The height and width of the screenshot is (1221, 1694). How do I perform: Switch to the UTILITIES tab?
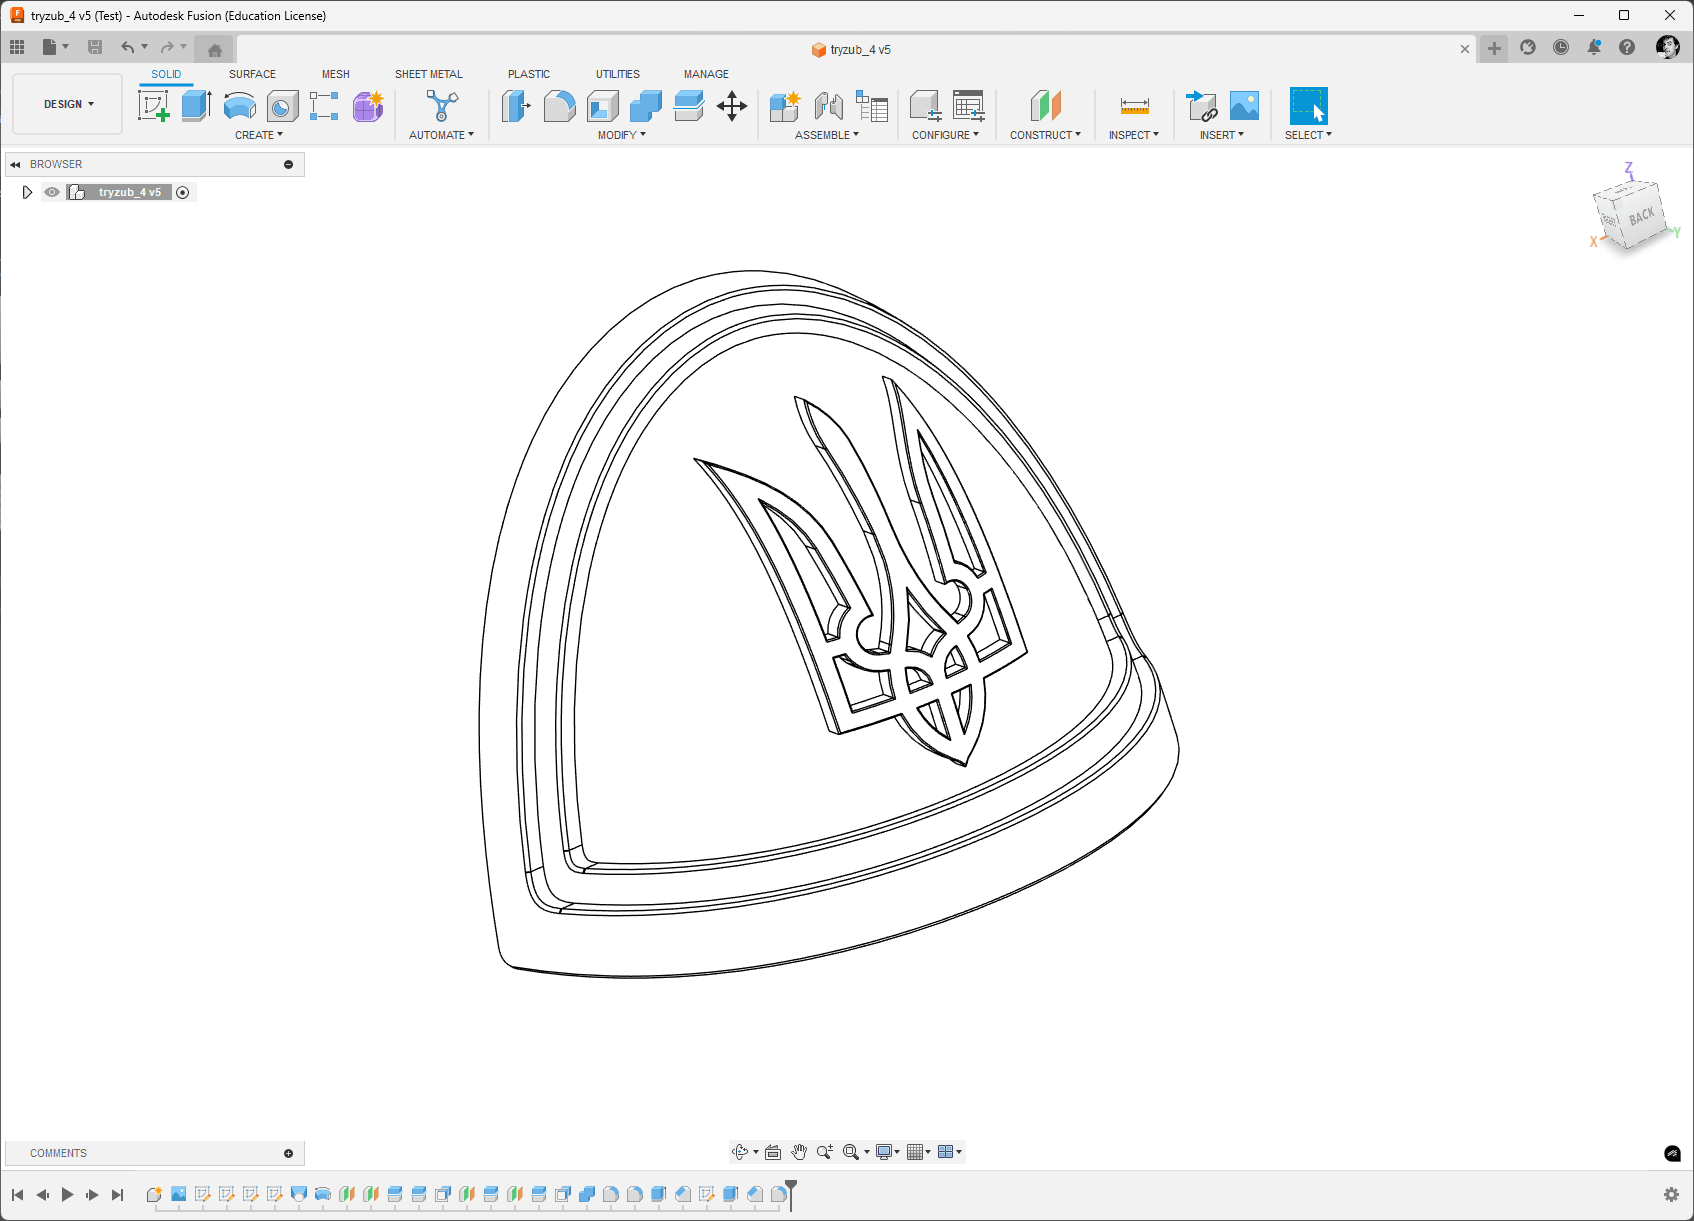click(x=618, y=74)
